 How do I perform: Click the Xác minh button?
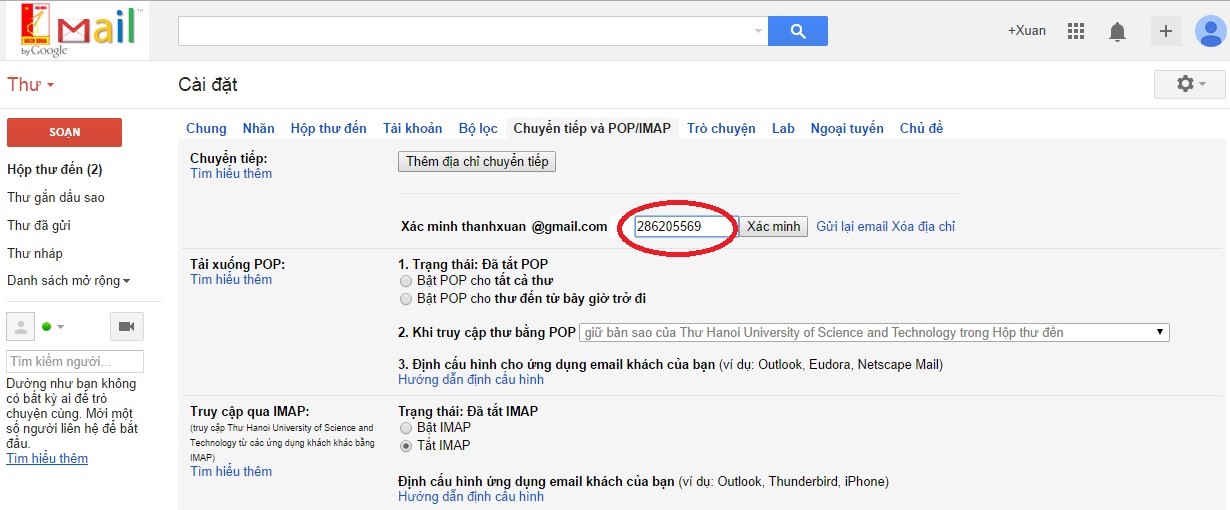click(x=773, y=226)
